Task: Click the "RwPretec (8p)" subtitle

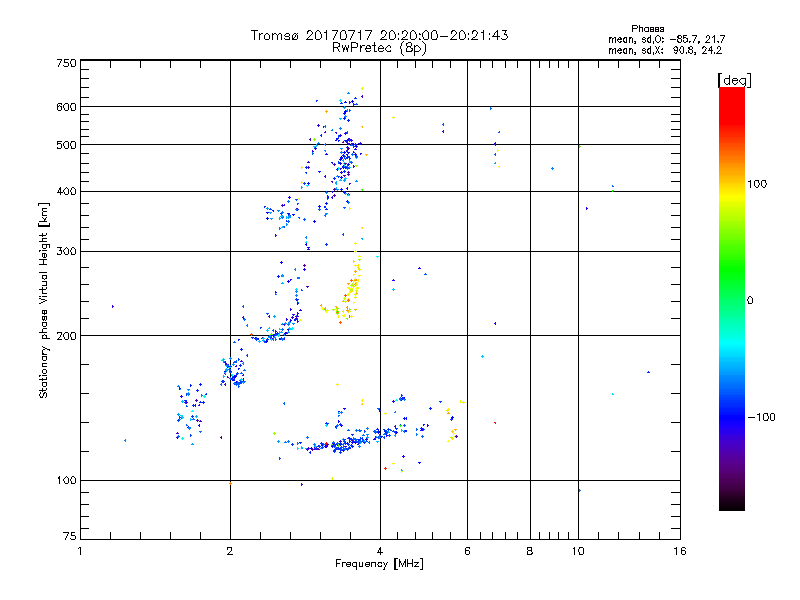Action: click(x=379, y=48)
